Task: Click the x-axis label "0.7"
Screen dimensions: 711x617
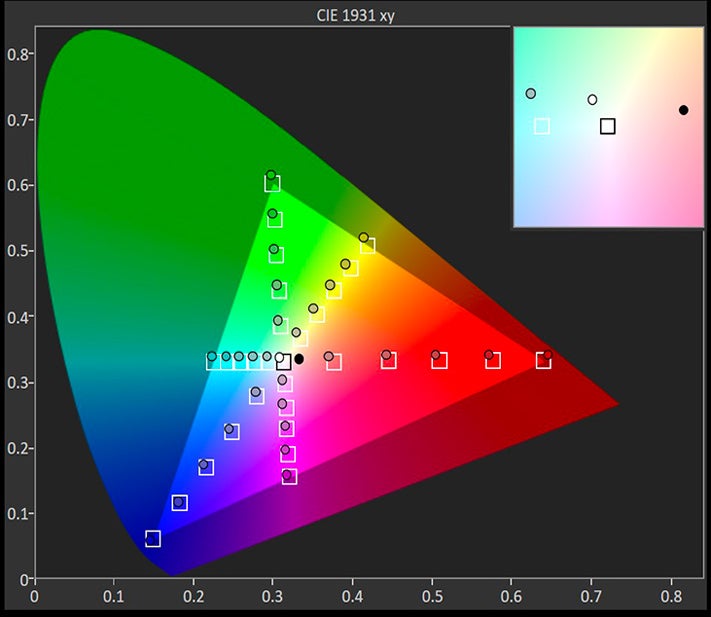Action: [591, 597]
